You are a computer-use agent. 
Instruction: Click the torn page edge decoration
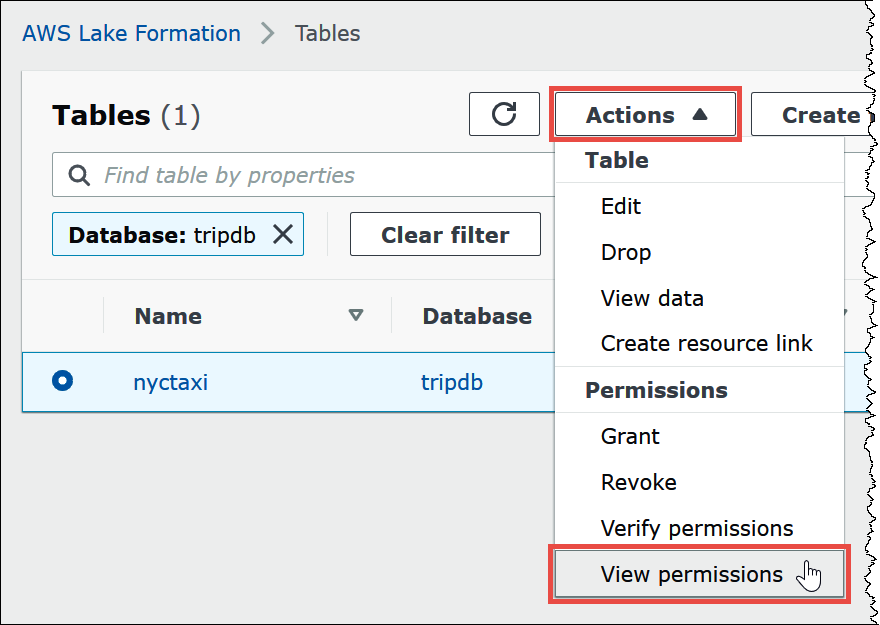click(x=868, y=300)
